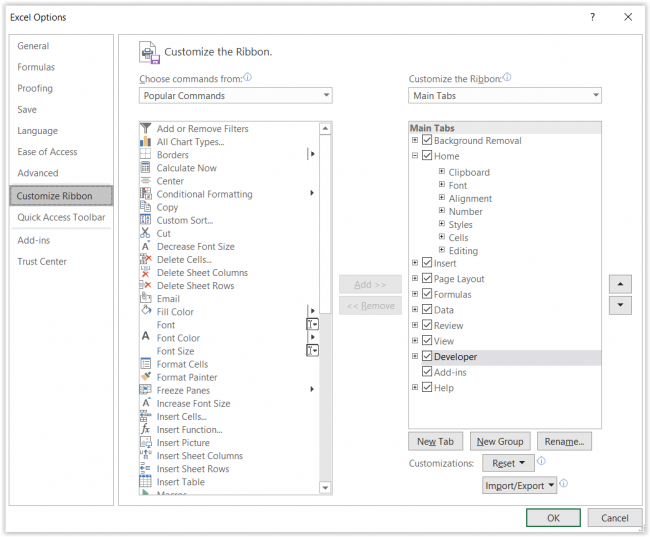The width and height of the screenshot is (650, 537).
Task: Confirm with the OK button
Action: 553,518
